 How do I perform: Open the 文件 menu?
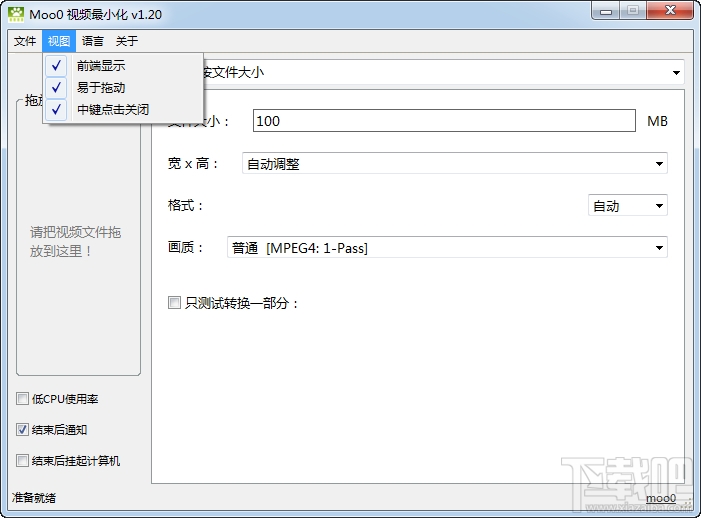[25, 41]
